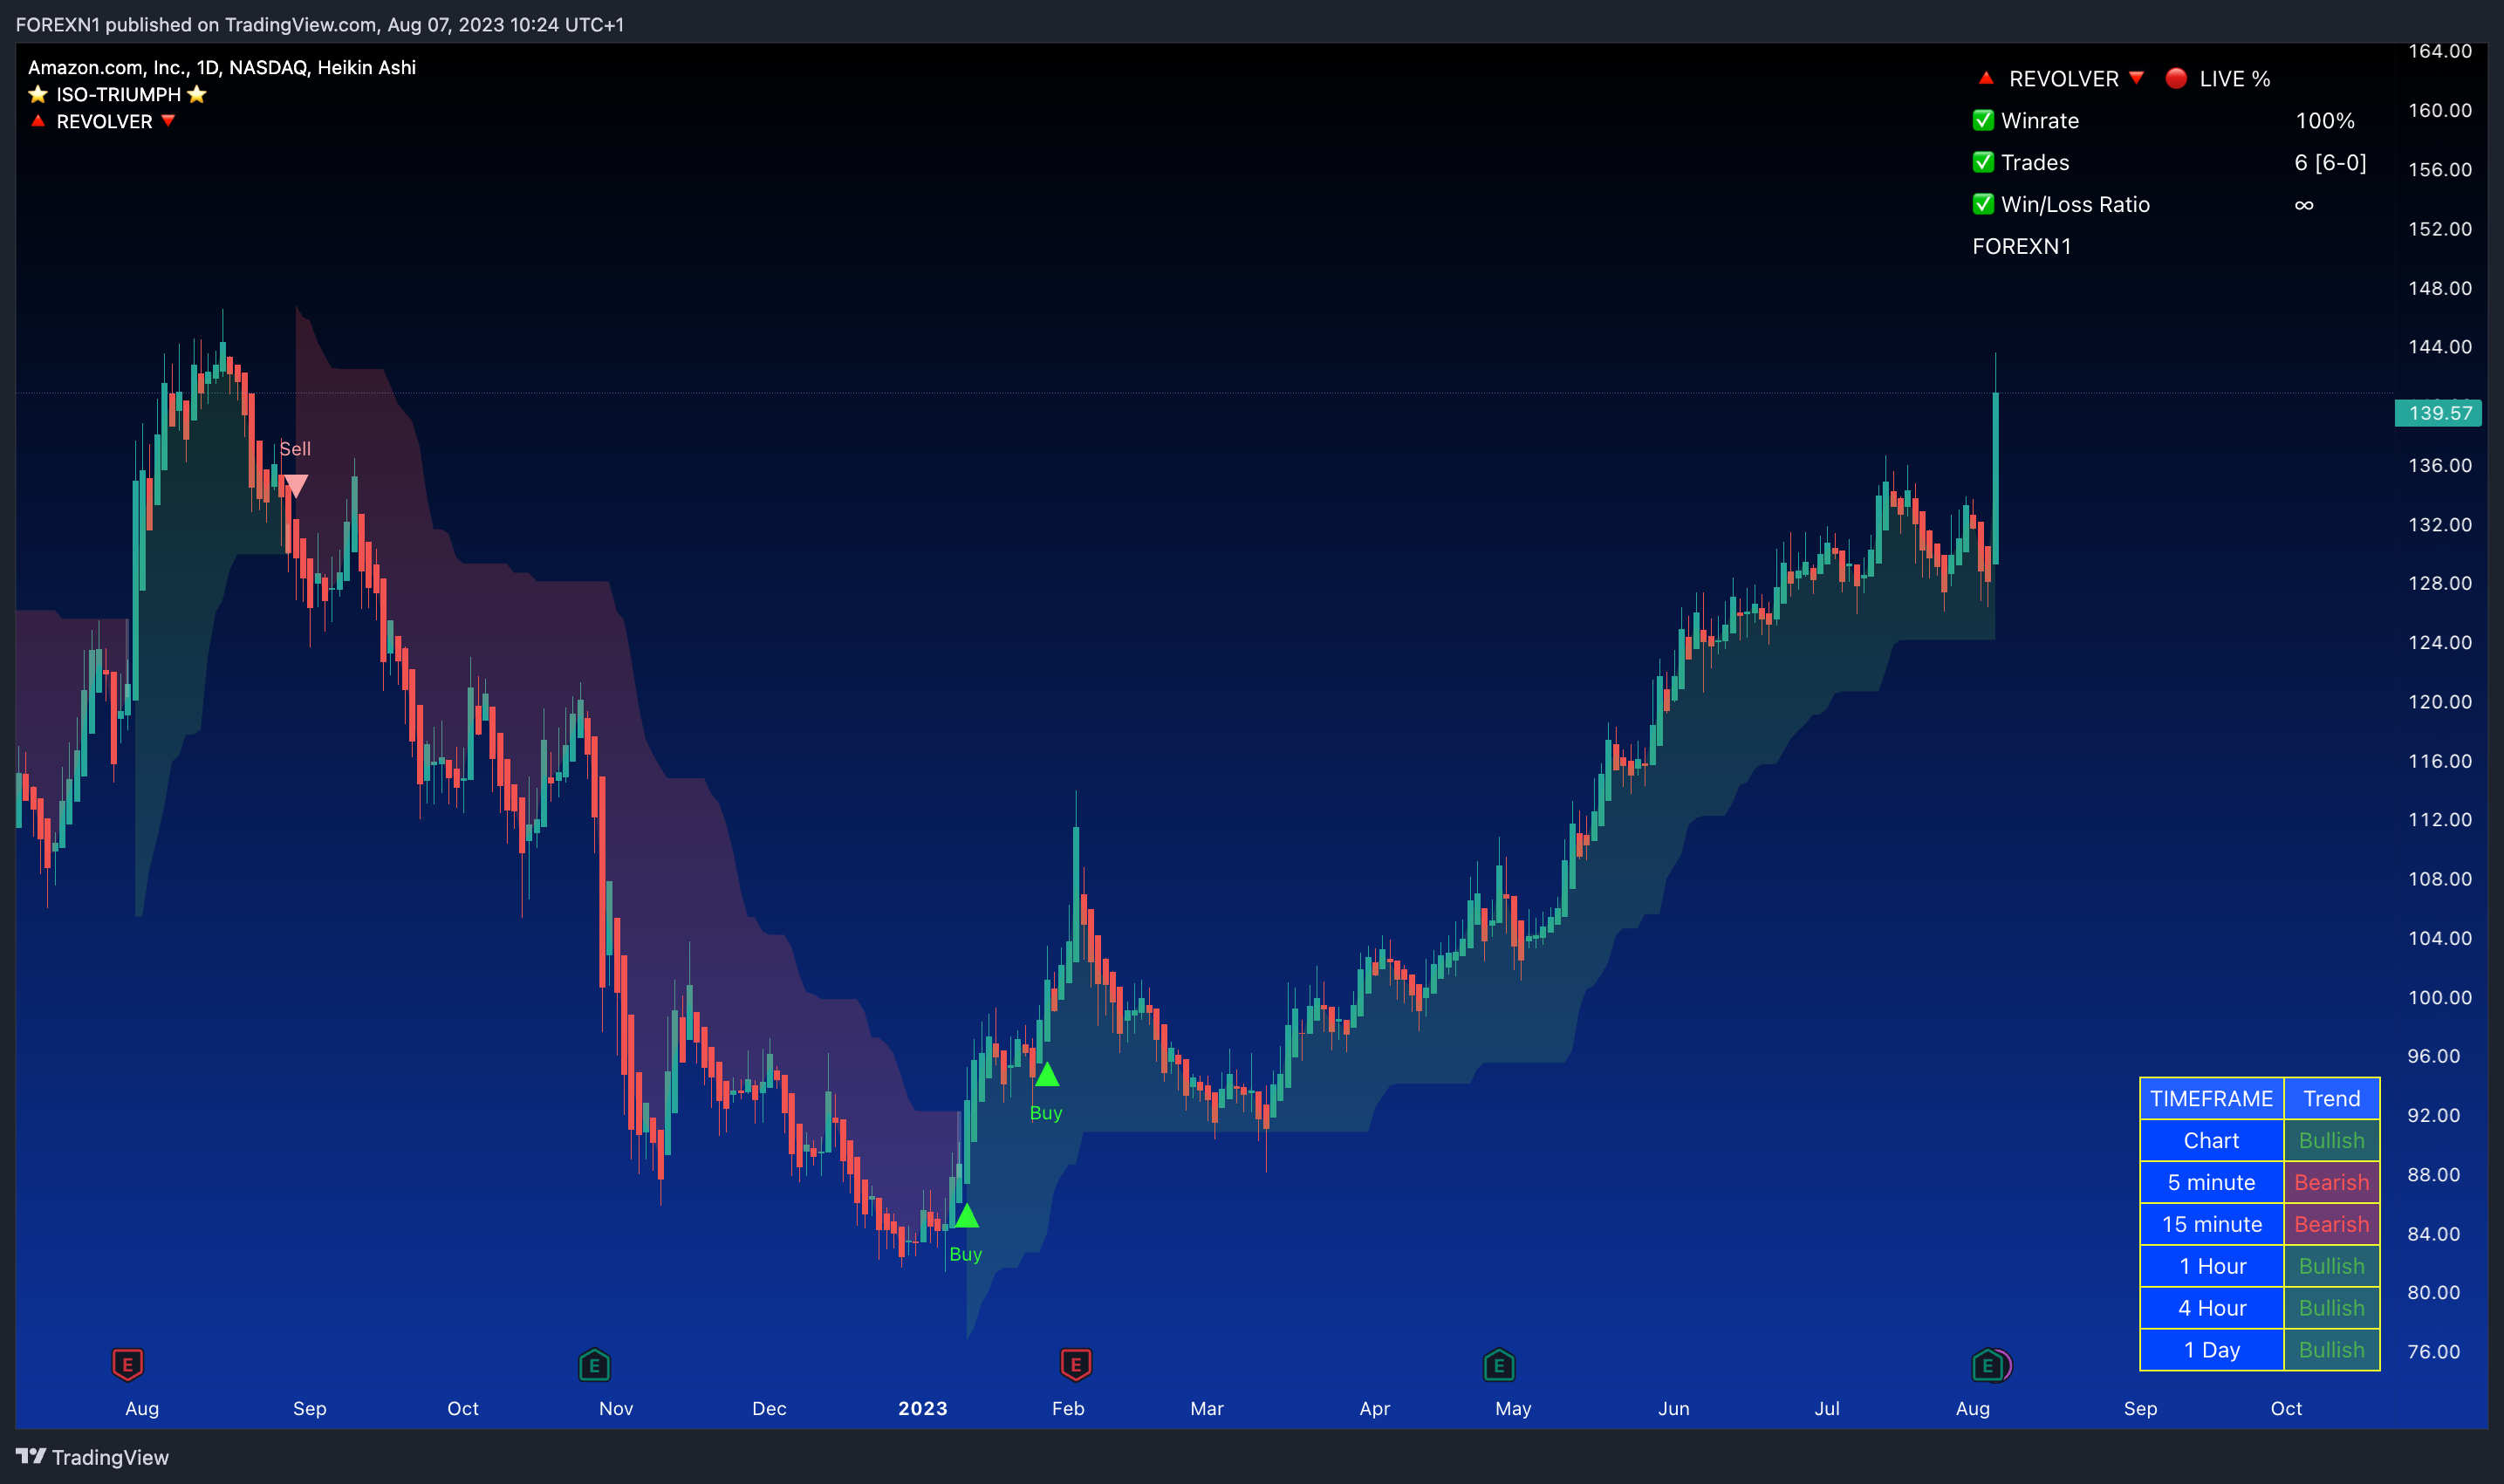2504x1484 pixels.
Task: Click the Win/Loss Ratio green checkmark
Action: (1983, 204)
